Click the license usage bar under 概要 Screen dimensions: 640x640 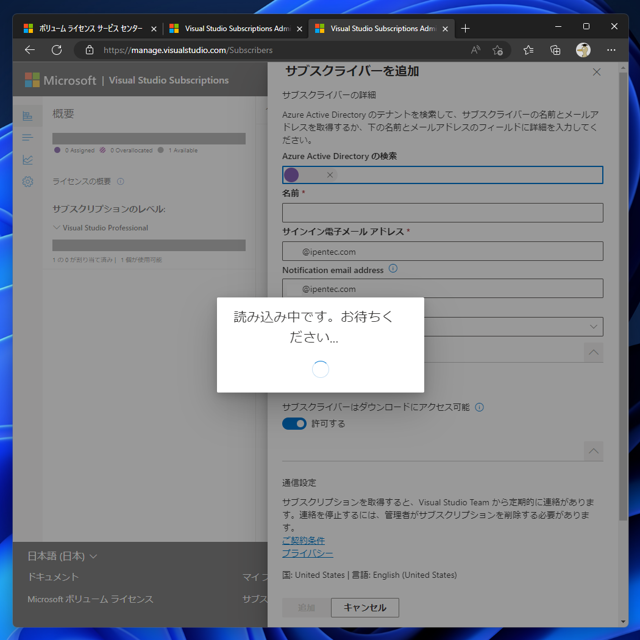coord(149,138)
